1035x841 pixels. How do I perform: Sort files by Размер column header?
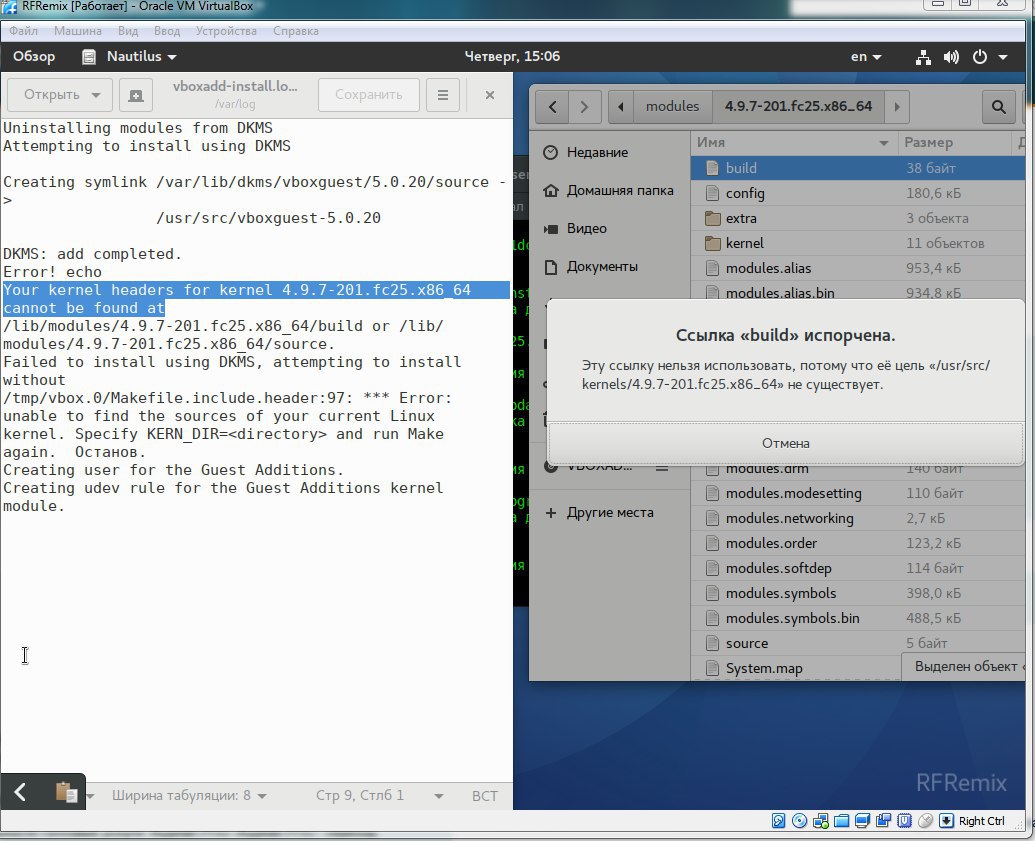pos(953,143)
